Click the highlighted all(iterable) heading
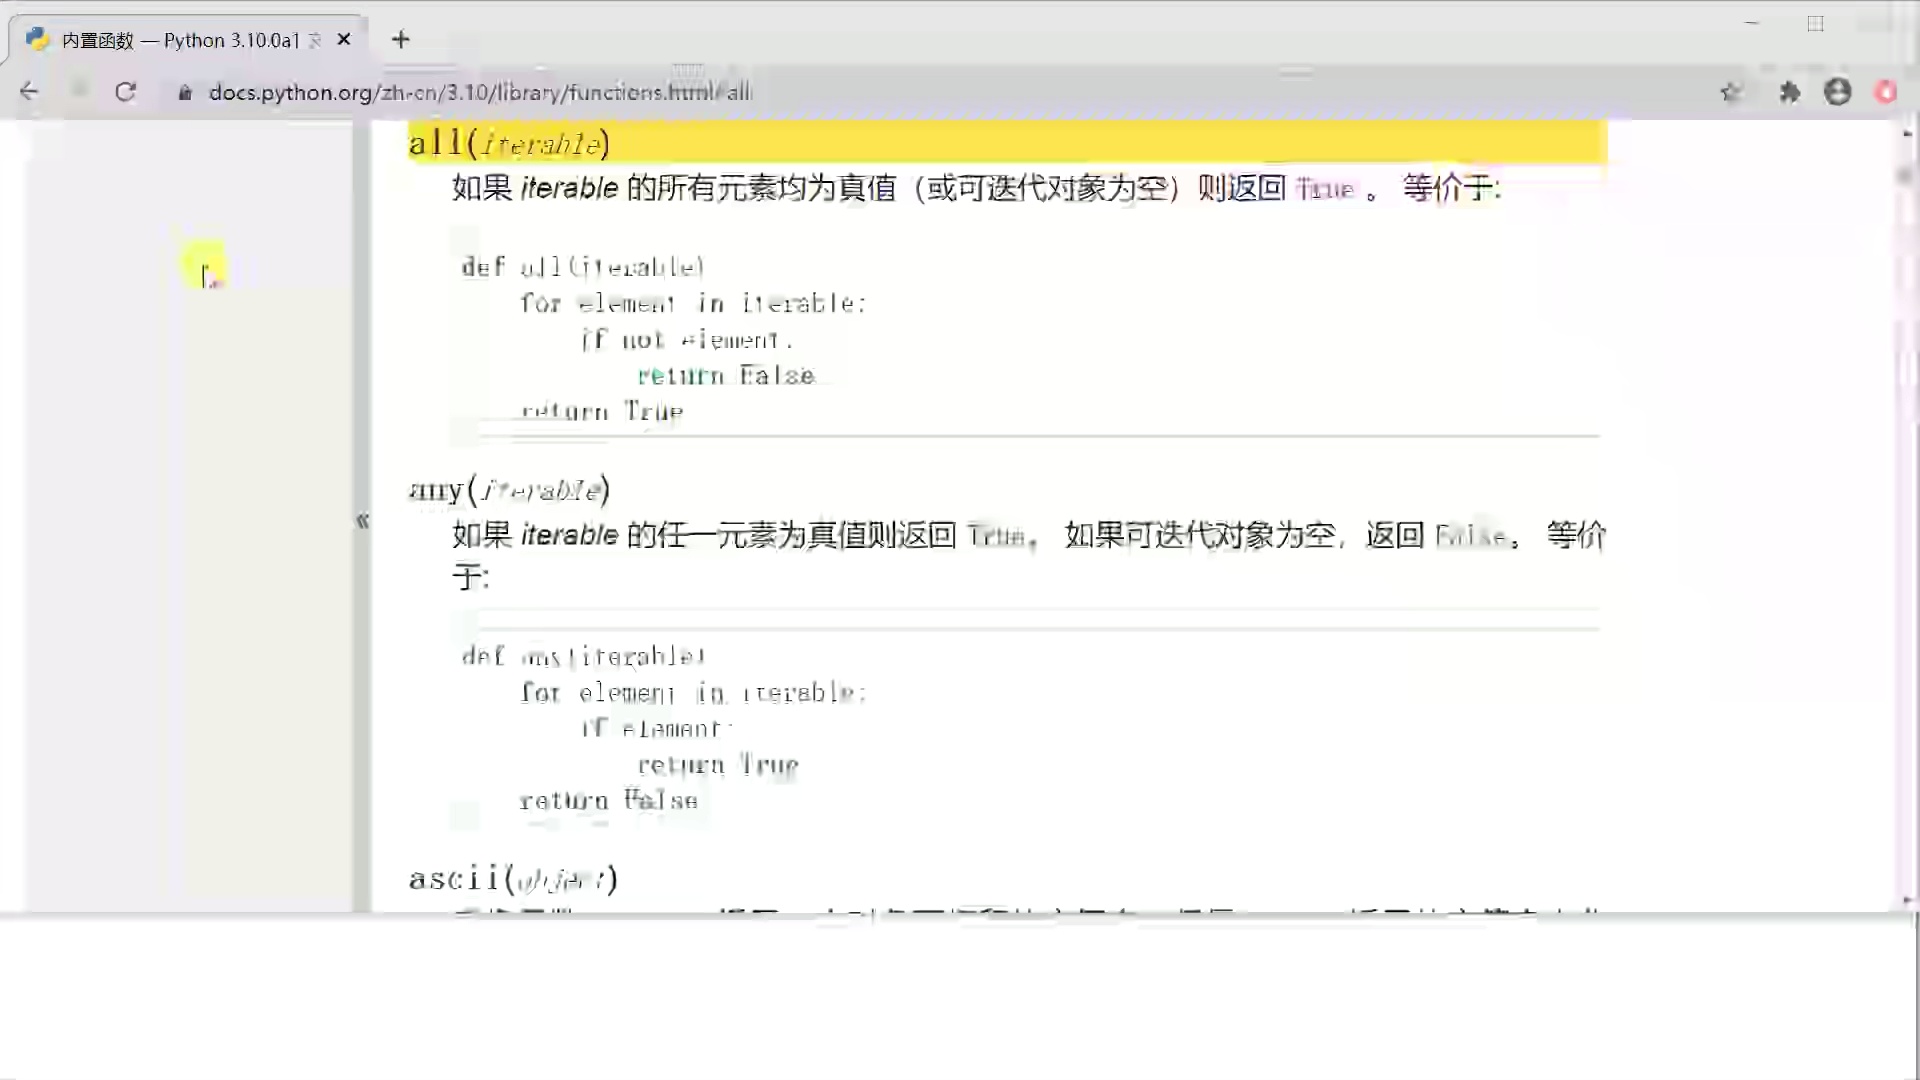Viewport: 1920px width, 1080px height. tap(508, 143)
